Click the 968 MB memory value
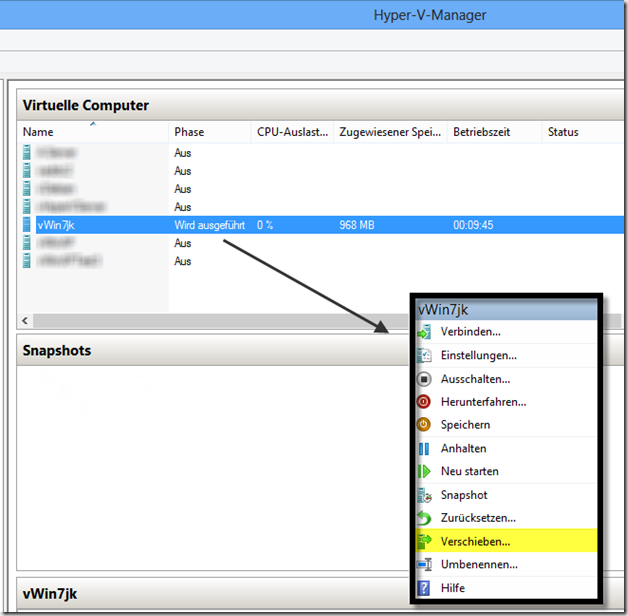The image size is (628, 616). click(357, 225)
